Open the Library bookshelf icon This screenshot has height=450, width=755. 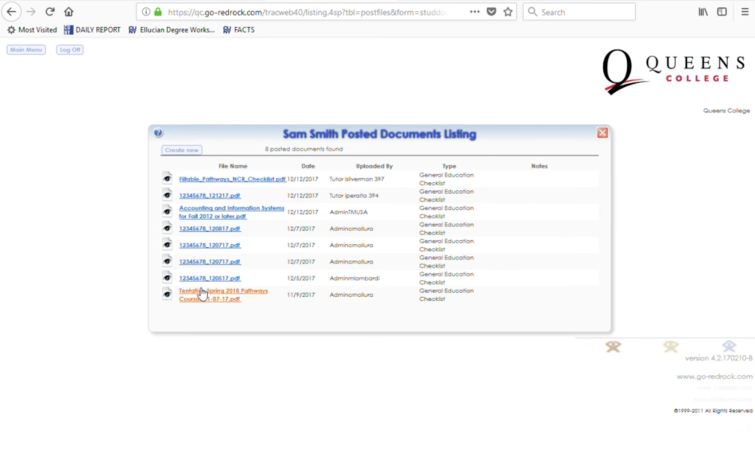point(704,12)
